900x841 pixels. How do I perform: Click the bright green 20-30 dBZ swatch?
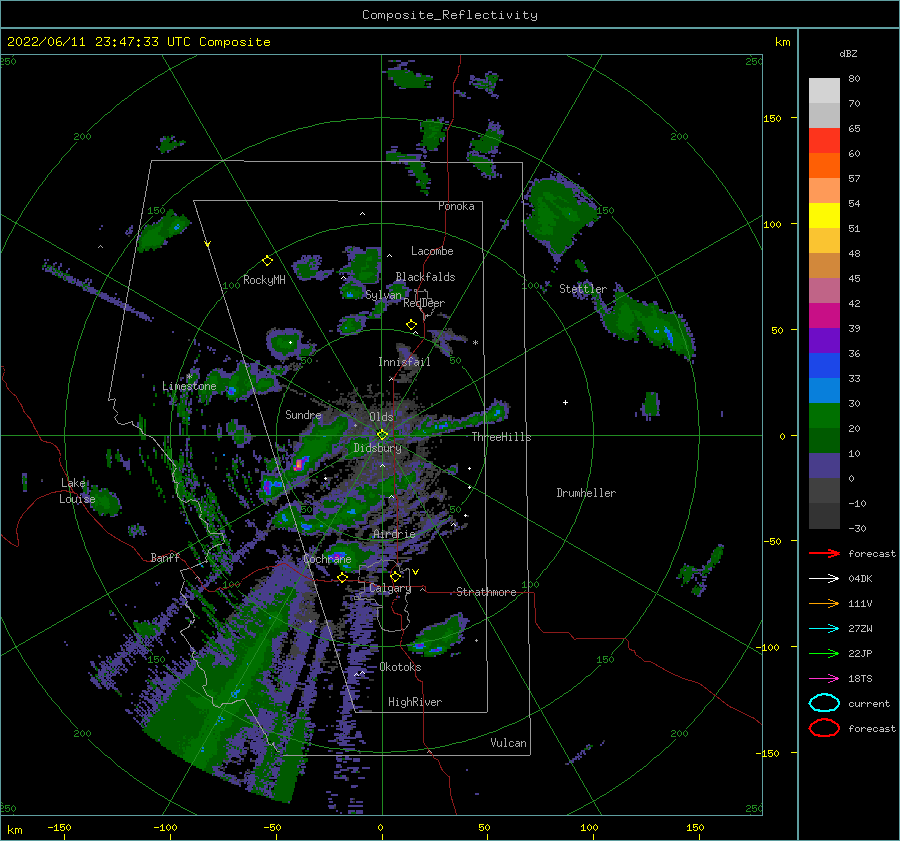click(824, 415)
